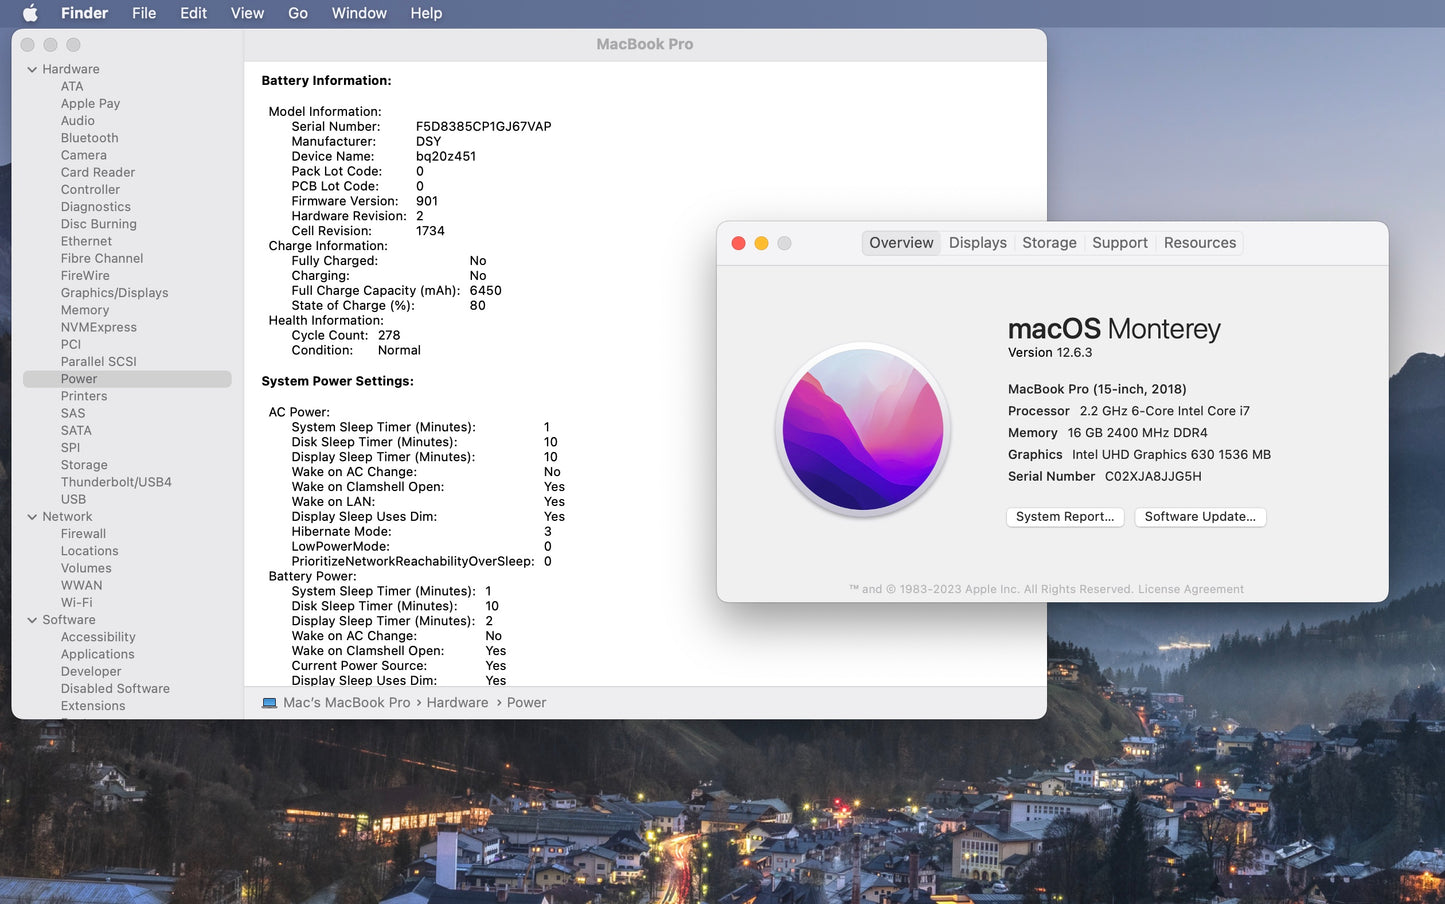Open the Window menu
Image resolution: width=1445 pixels, height=904 pixels.
pos(358,13)
